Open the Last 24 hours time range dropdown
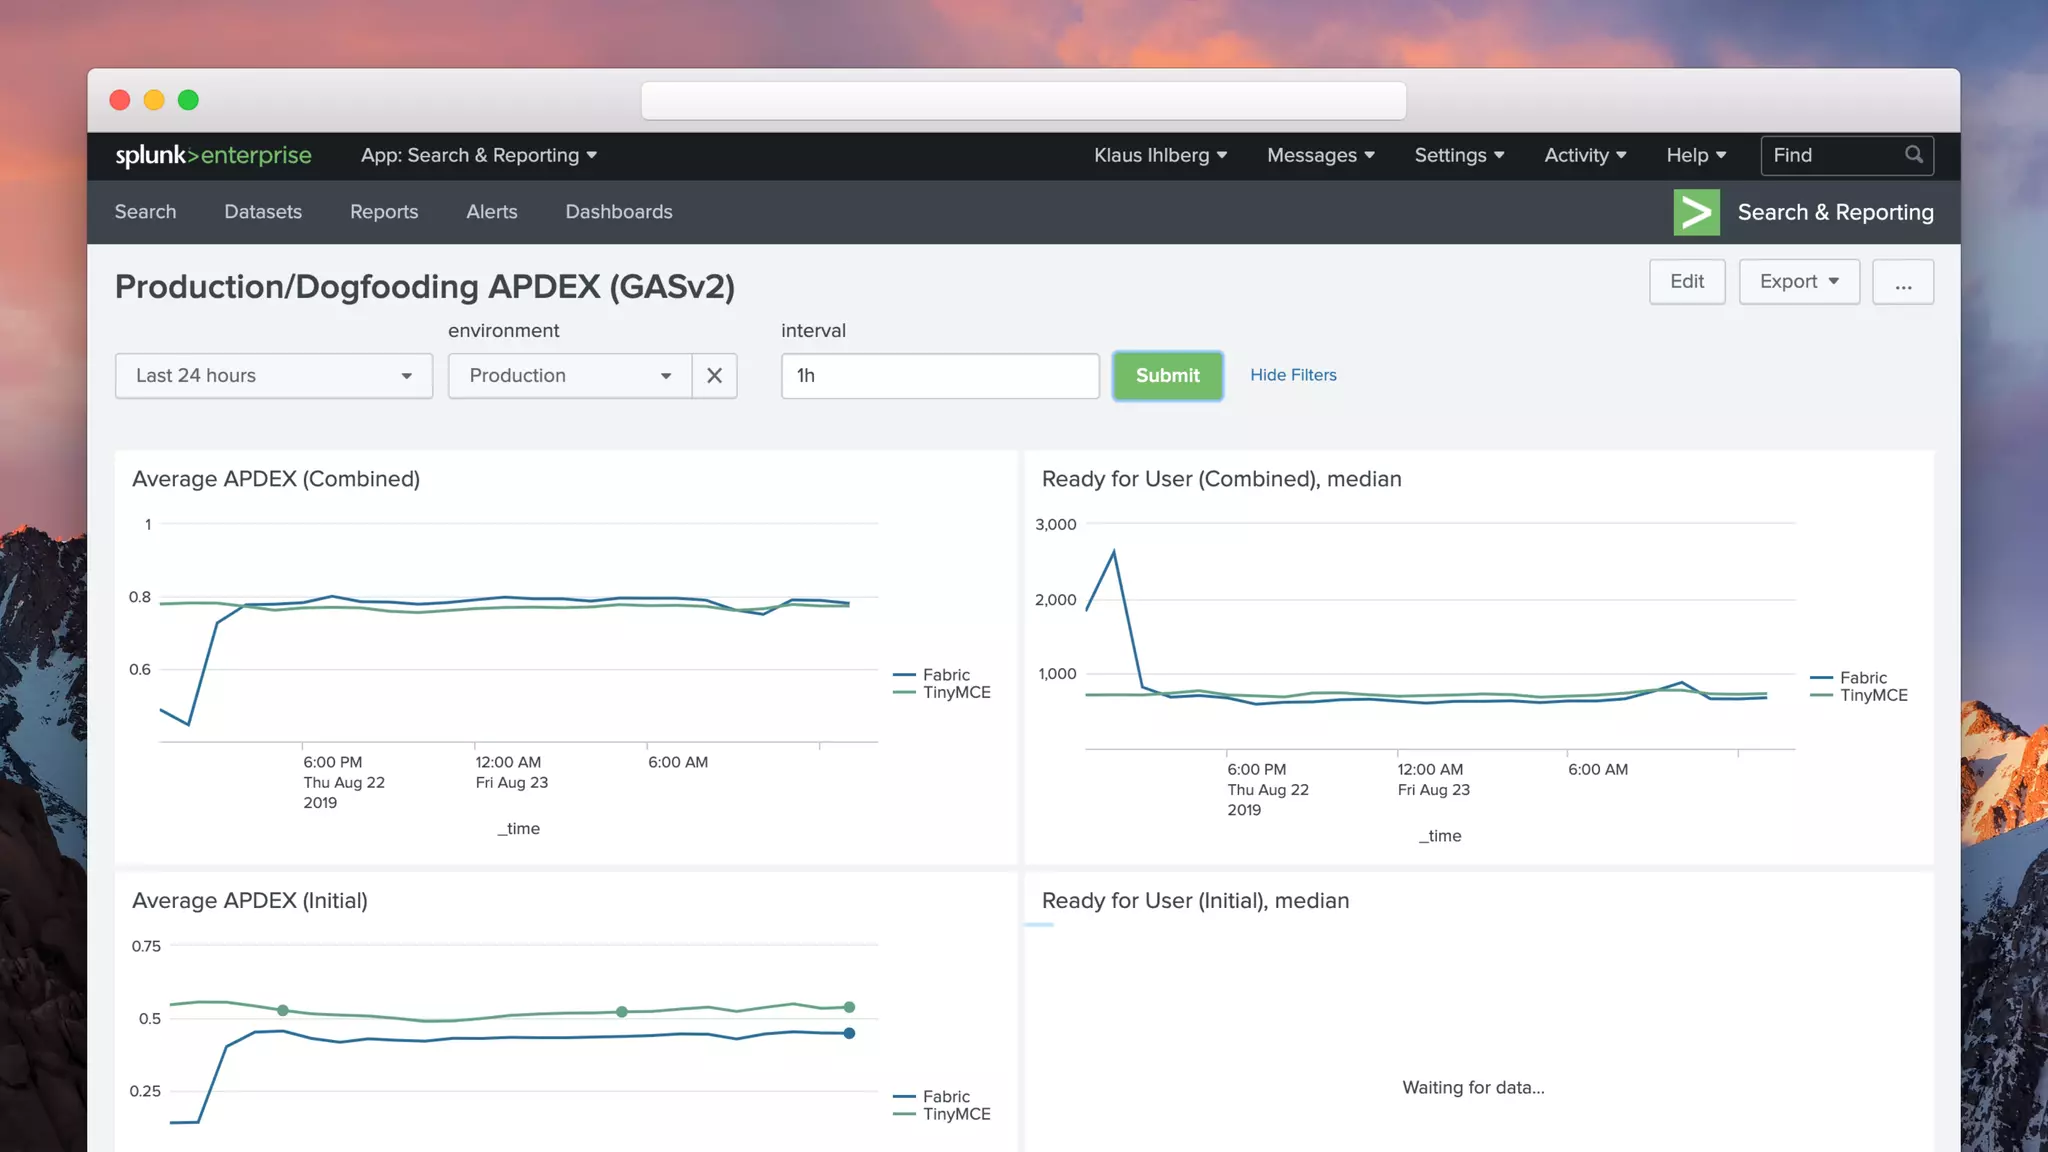Image resolution: width=2048 pixels, height=1152 pixels. coord(273,376)
